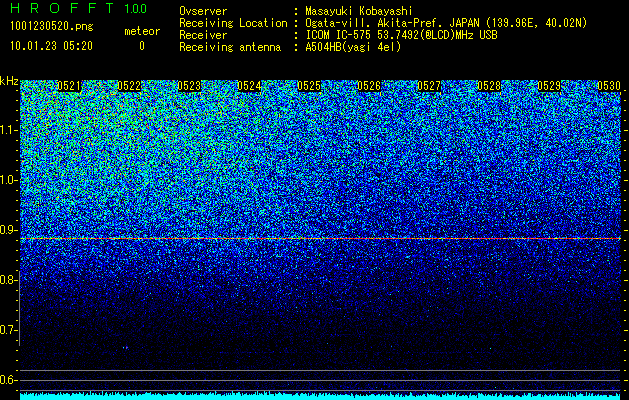Select the file name 1001230520.png

(52, 27)
